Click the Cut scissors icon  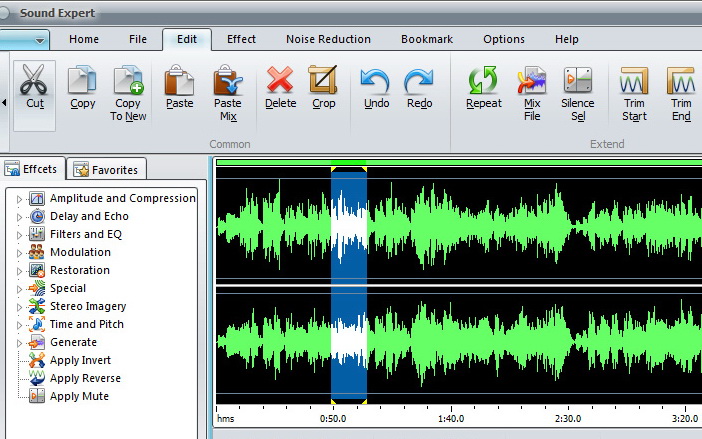(x=35, y=80)
